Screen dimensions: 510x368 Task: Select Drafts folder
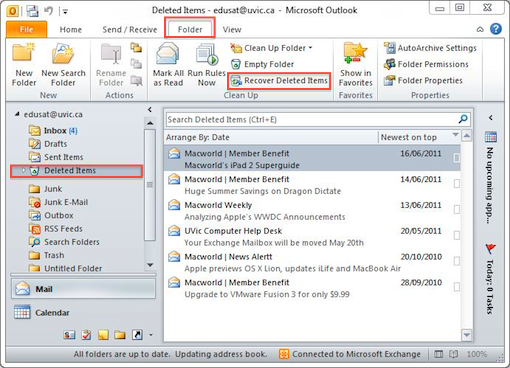point(48,144)
